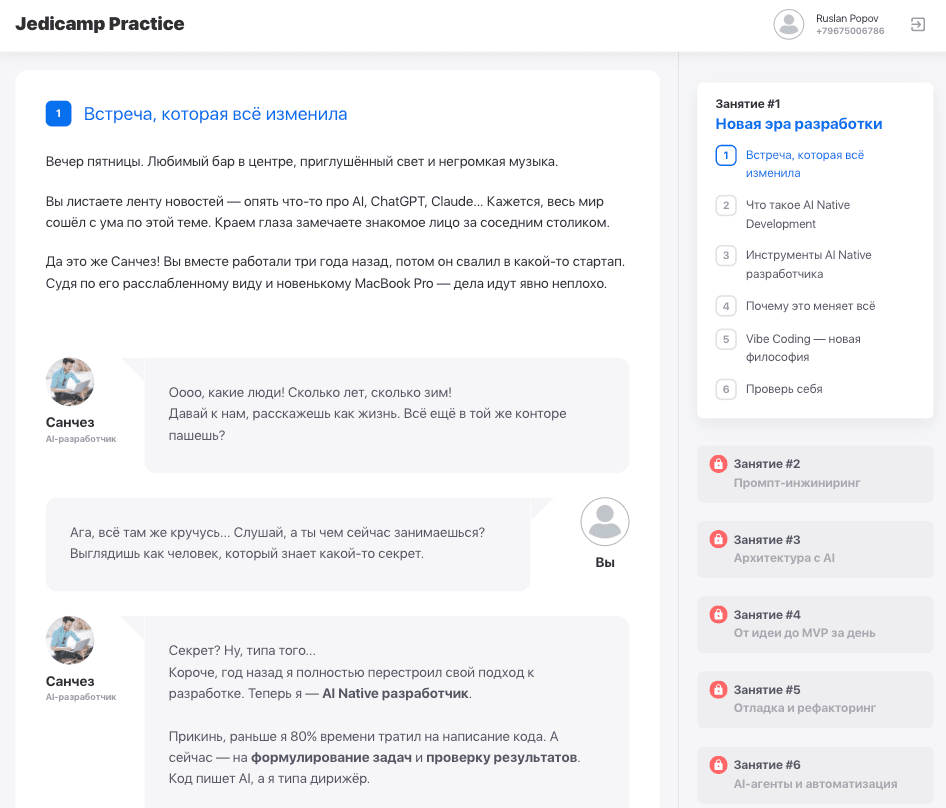Viewport: 946px width, 808px height.
Task: Click the blue step 1 badge in heading
Action: (x=58, y=114)
